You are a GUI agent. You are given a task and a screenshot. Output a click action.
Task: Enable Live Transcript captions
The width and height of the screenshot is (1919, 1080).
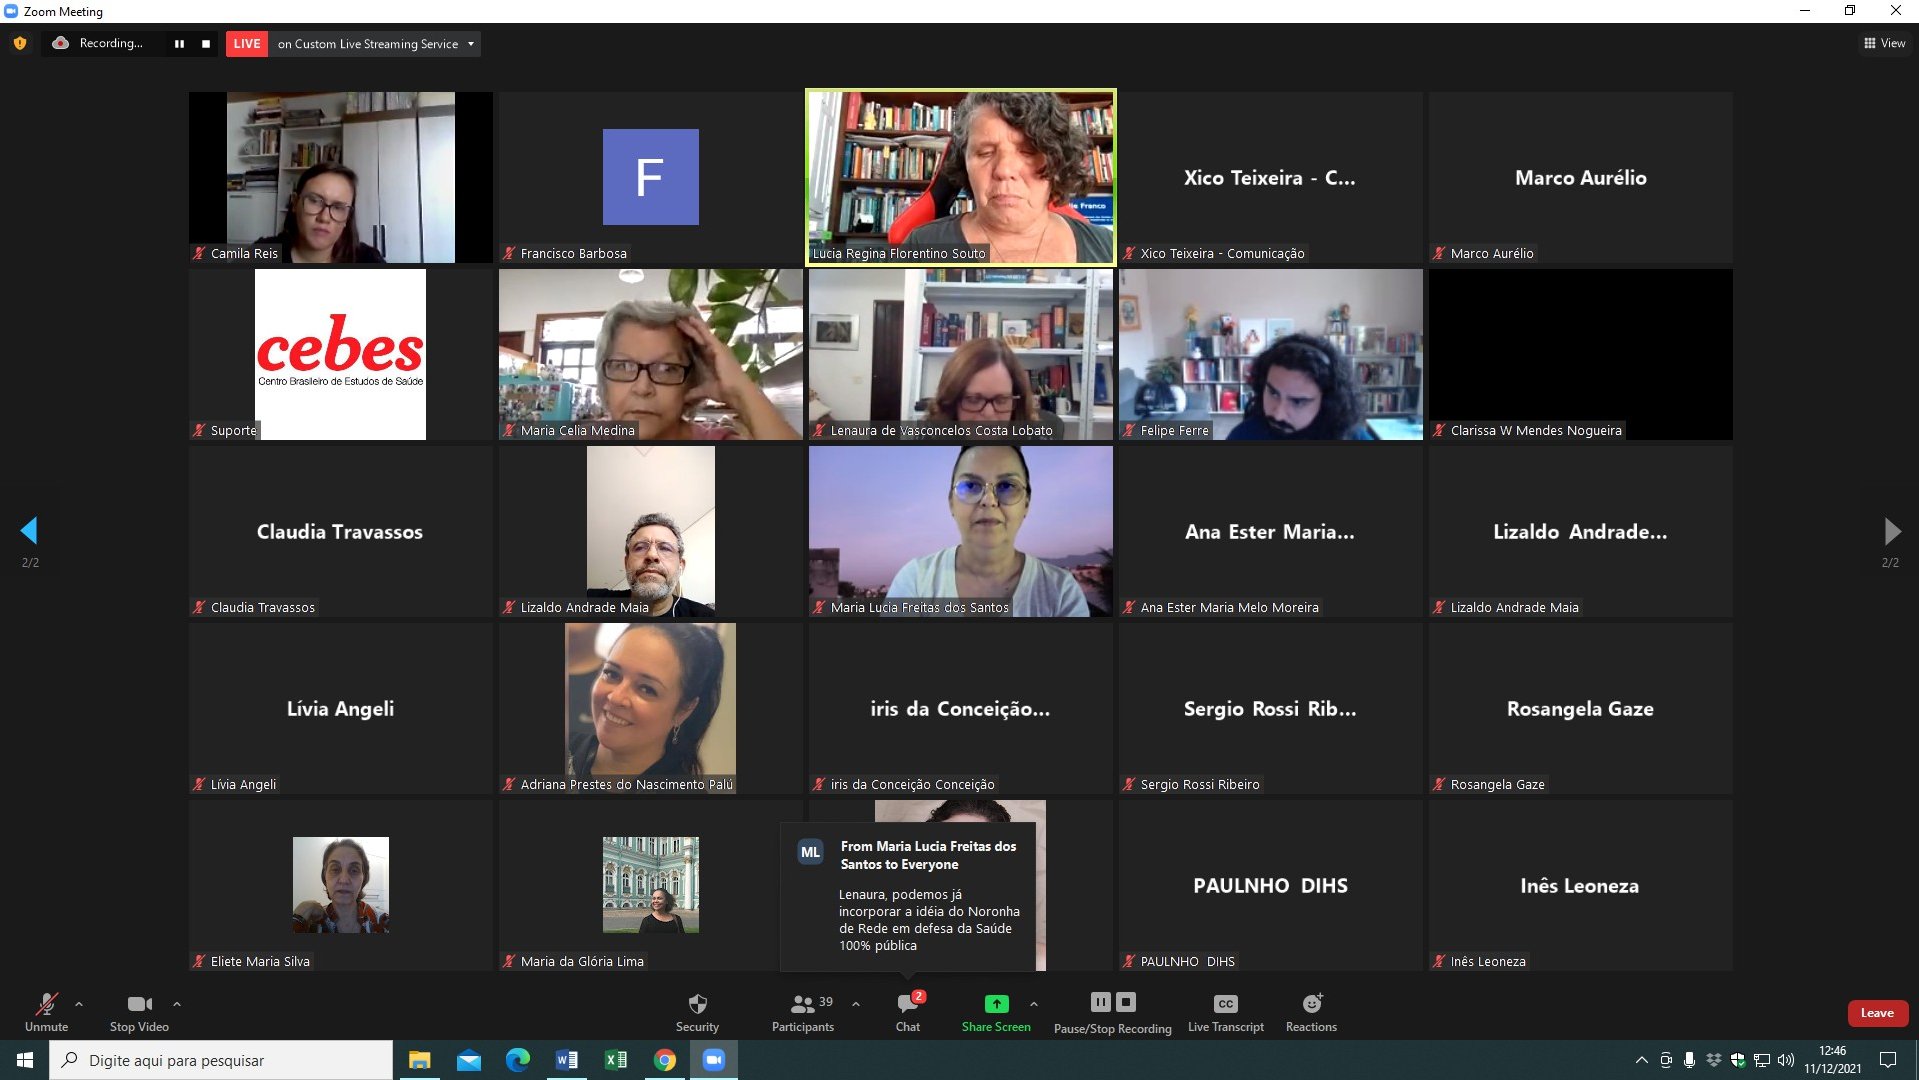1225,1011
